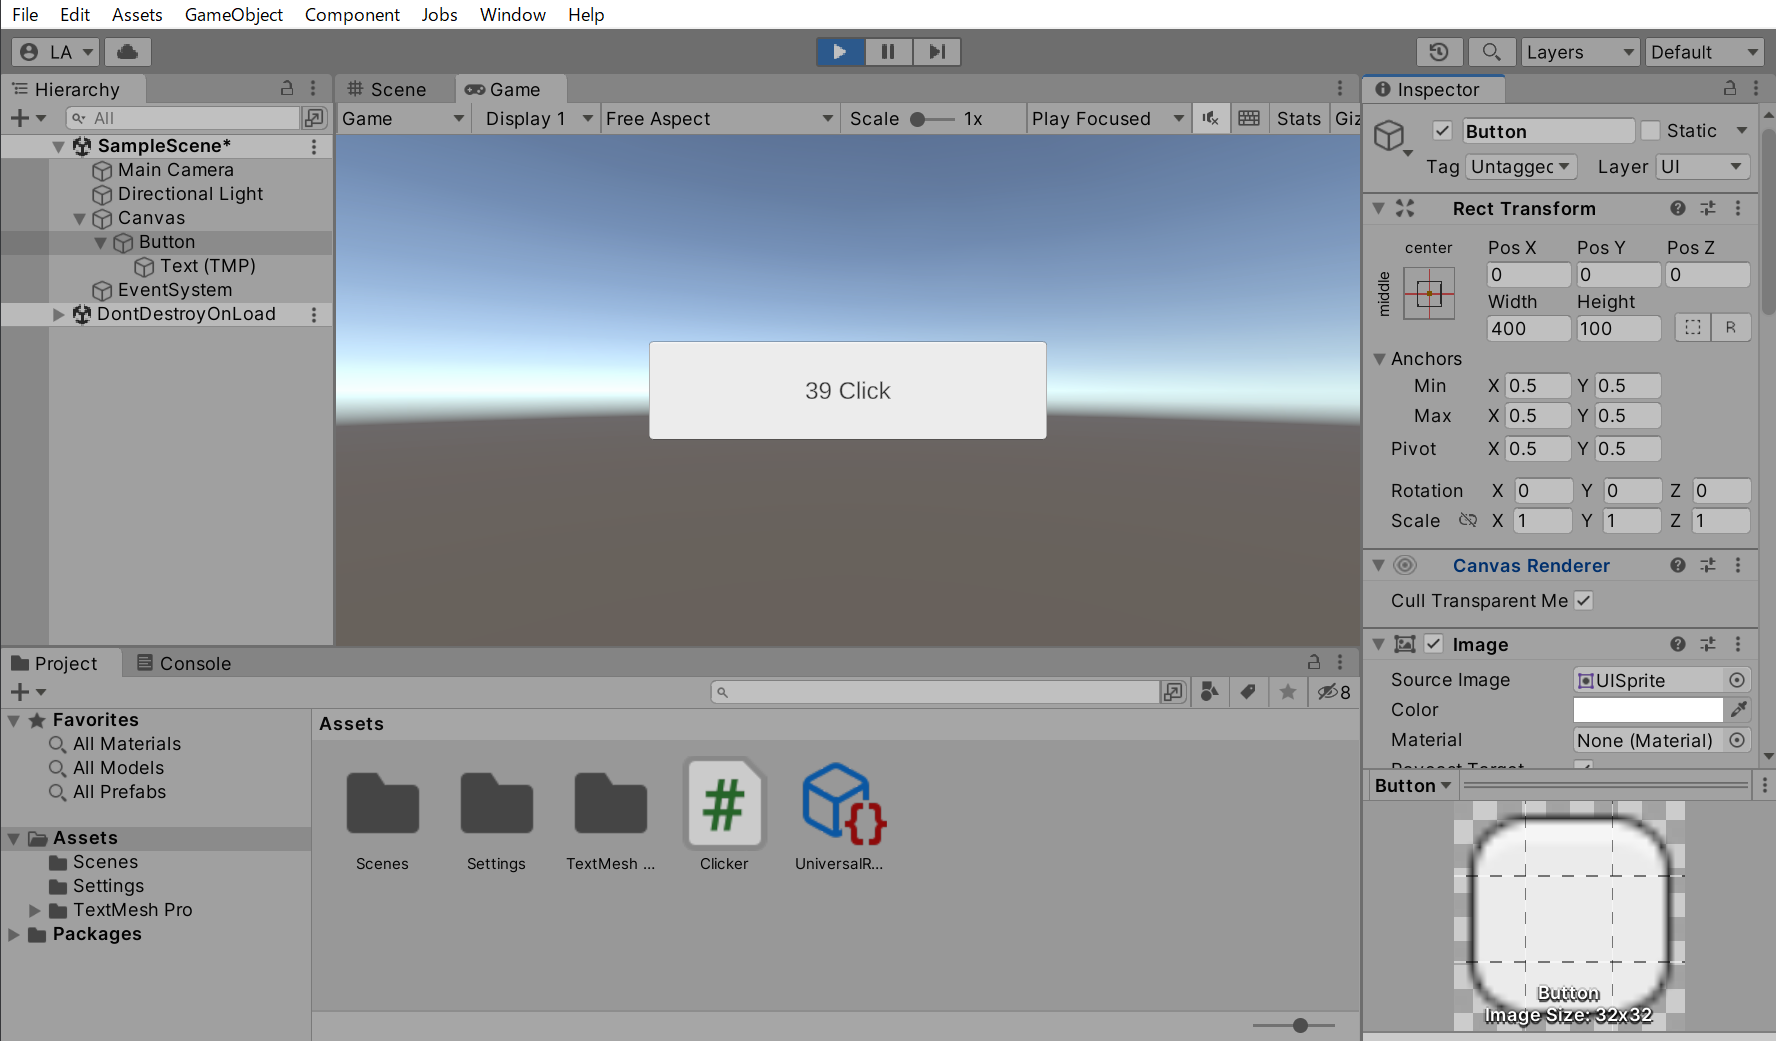The height and width of the screenshot is (1041, 1776).
Task: Open the GameObject menu
Action: 233,15
